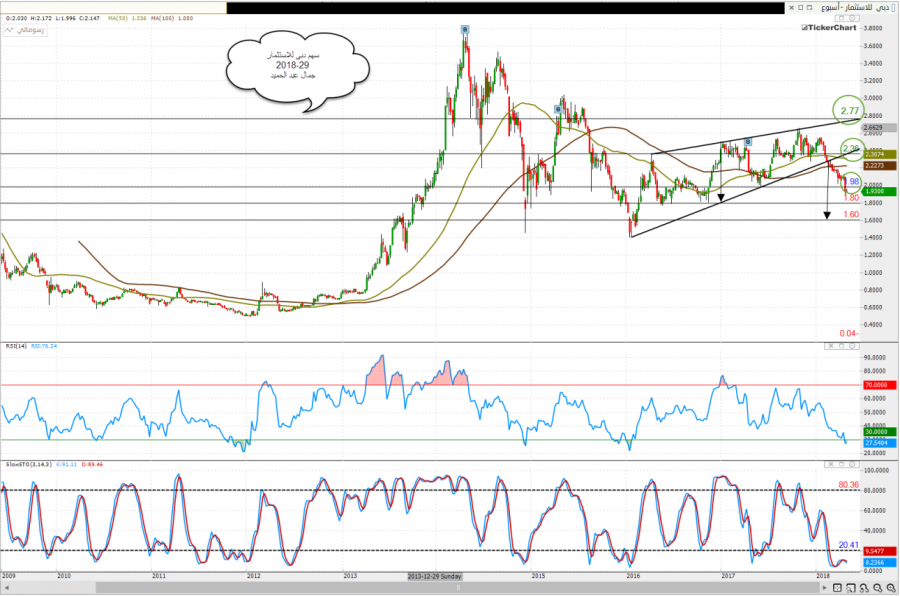
Task: Click the small icon beside the Arabic window title
Action: point(893,7)
